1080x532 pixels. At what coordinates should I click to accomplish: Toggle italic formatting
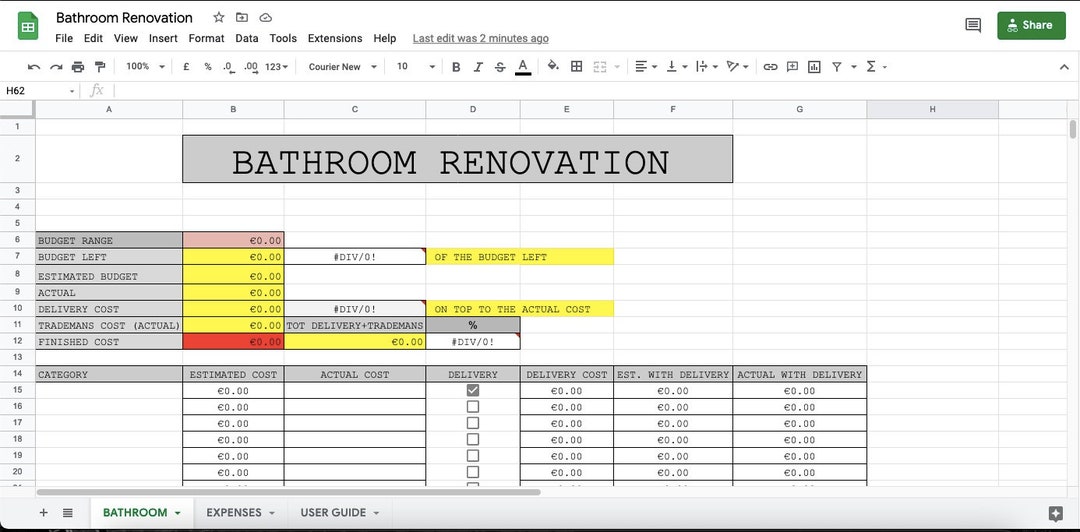(478, 67)
